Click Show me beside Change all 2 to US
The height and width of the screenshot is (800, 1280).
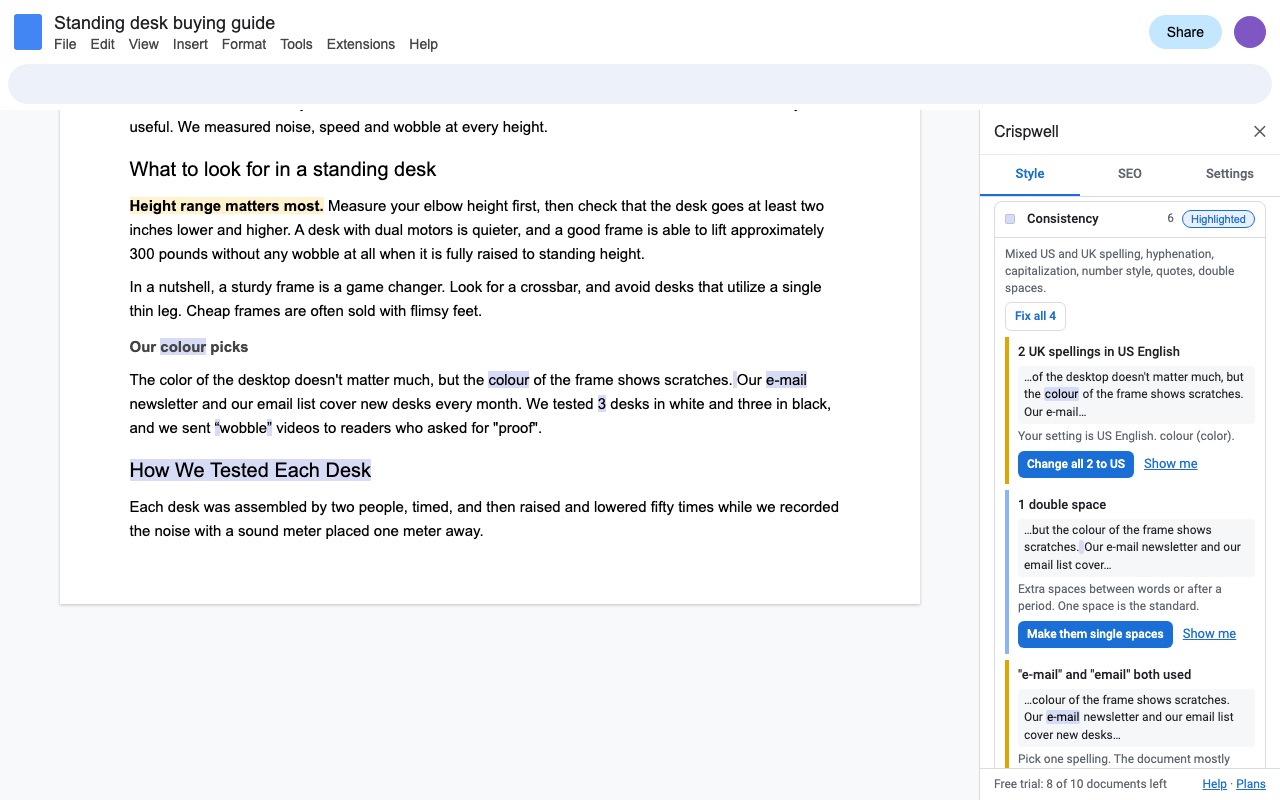click(1170, 464)
